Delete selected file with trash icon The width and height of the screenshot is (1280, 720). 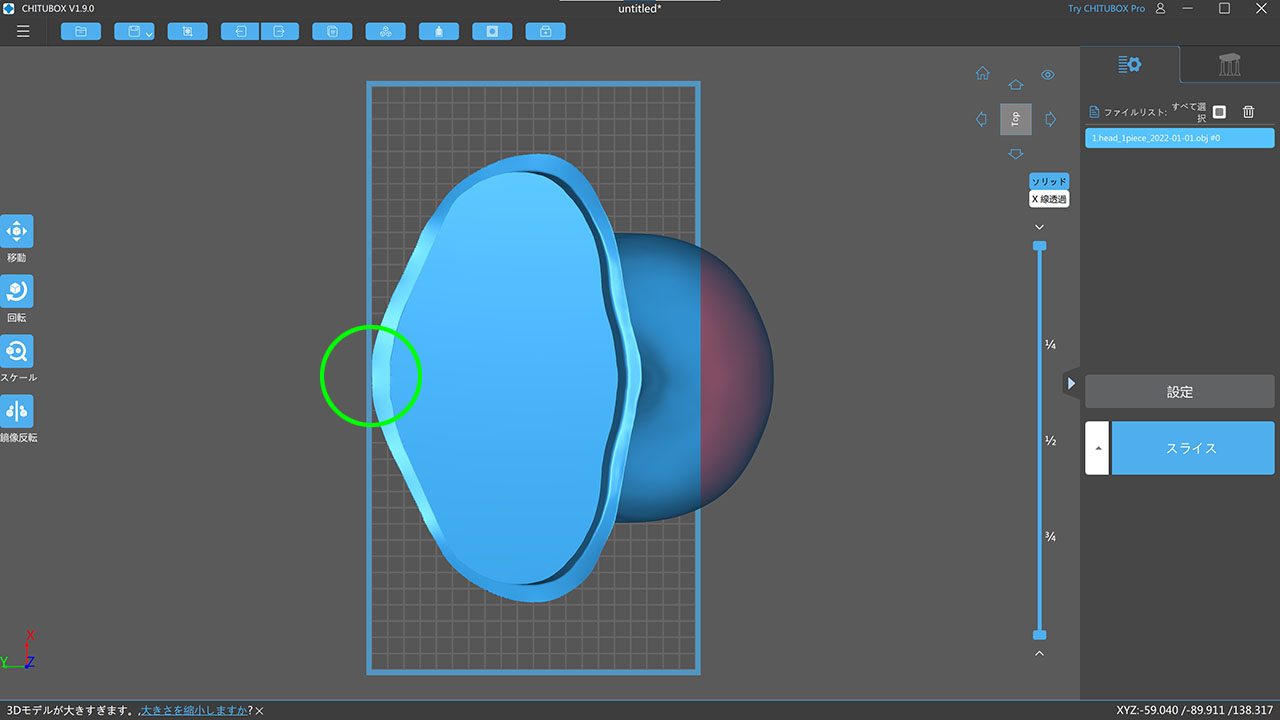(1248, 112)
